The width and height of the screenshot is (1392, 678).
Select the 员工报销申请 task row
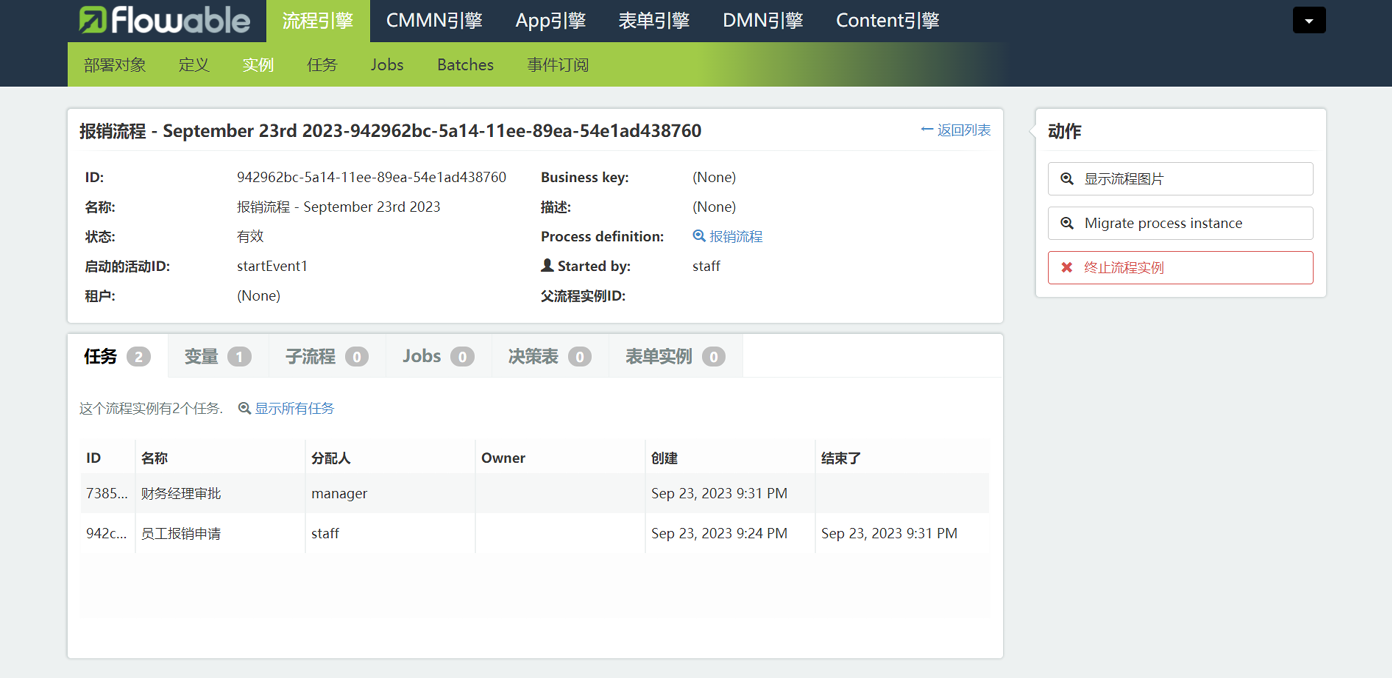pyautogui.click(x=181, y=533)
